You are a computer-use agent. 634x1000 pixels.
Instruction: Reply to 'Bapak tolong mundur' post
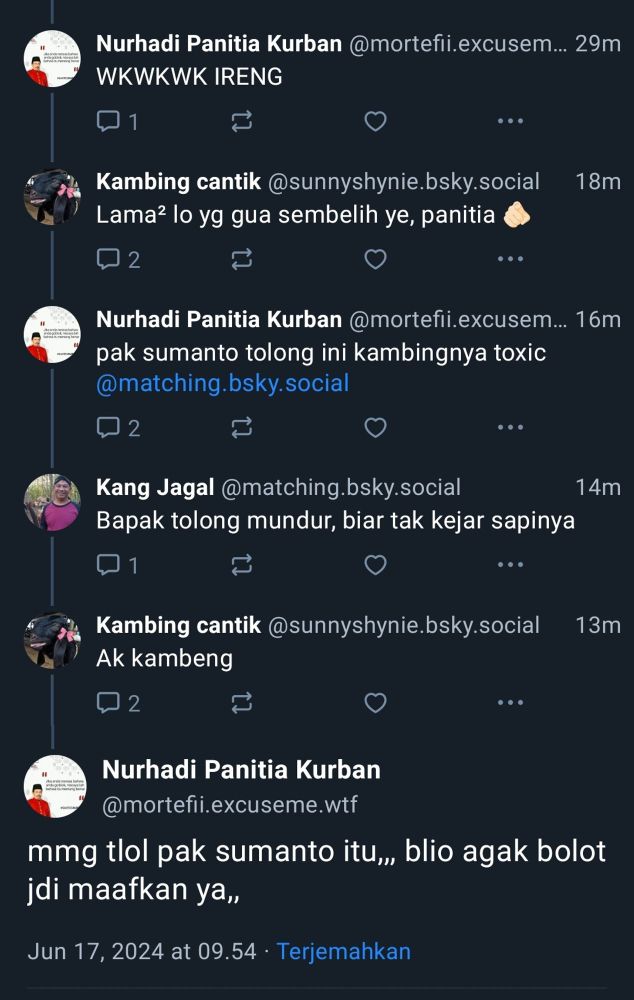pyautogui.click(x=117, y=564)
